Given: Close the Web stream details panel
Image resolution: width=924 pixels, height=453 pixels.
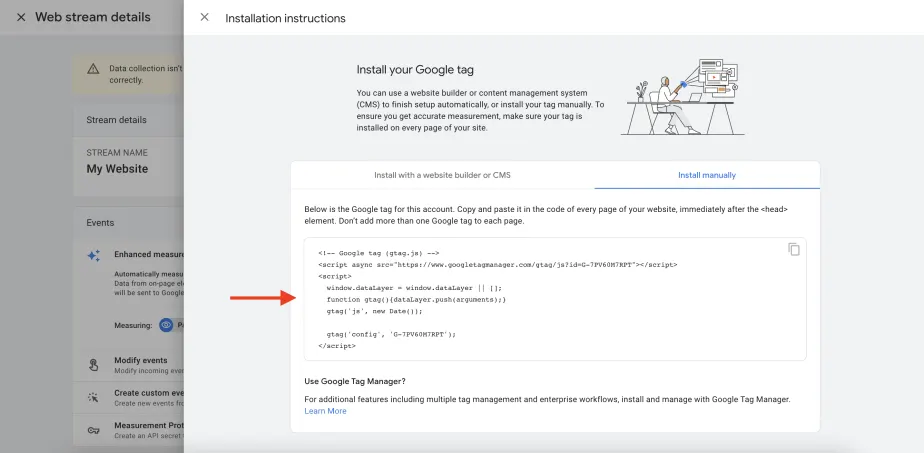Looking at the screenshot, I should 21,18.
